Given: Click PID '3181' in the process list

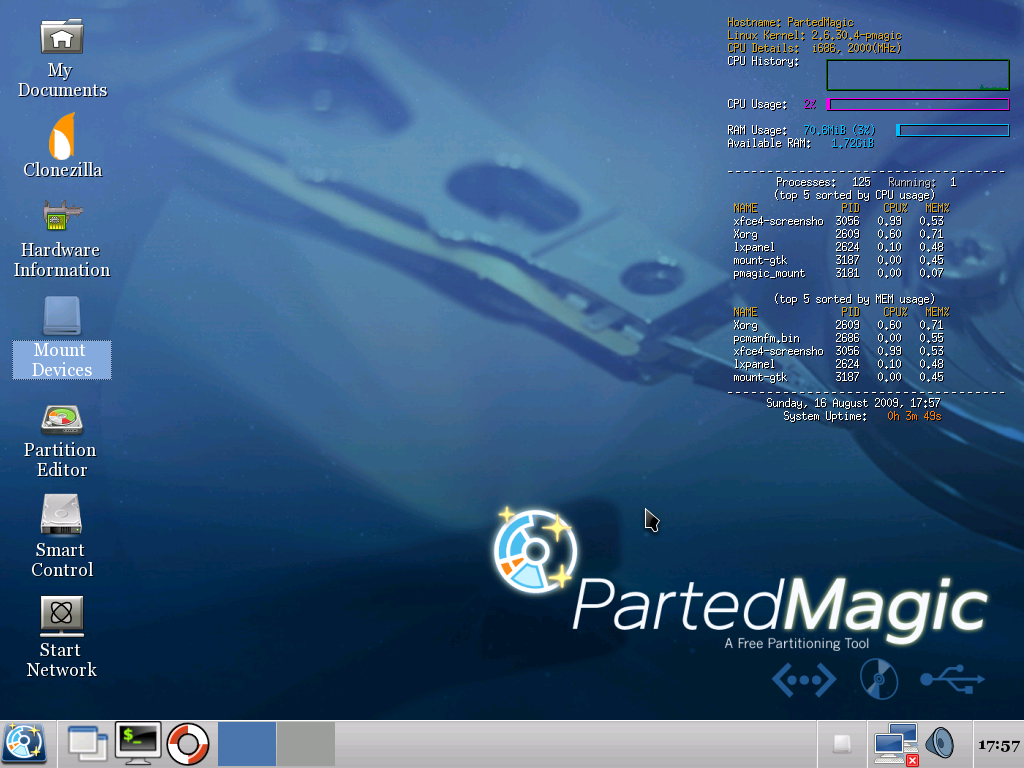Looking at the screenshot, I should [x=847, y=274].
